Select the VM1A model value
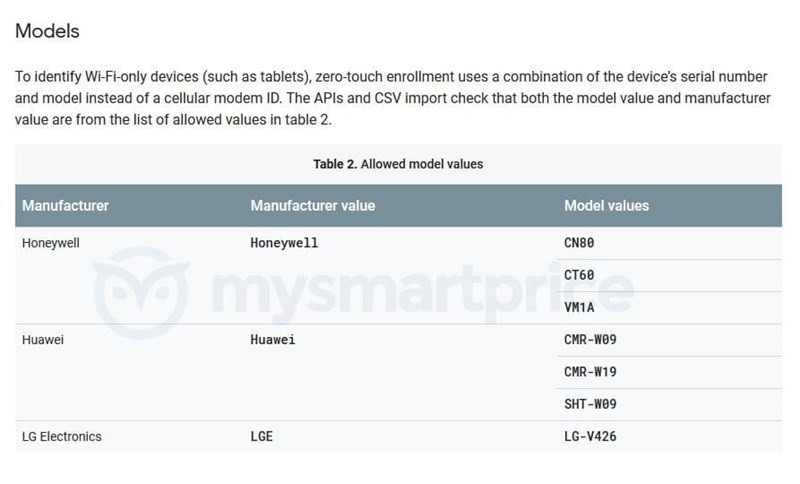 [x=580, y=307]
